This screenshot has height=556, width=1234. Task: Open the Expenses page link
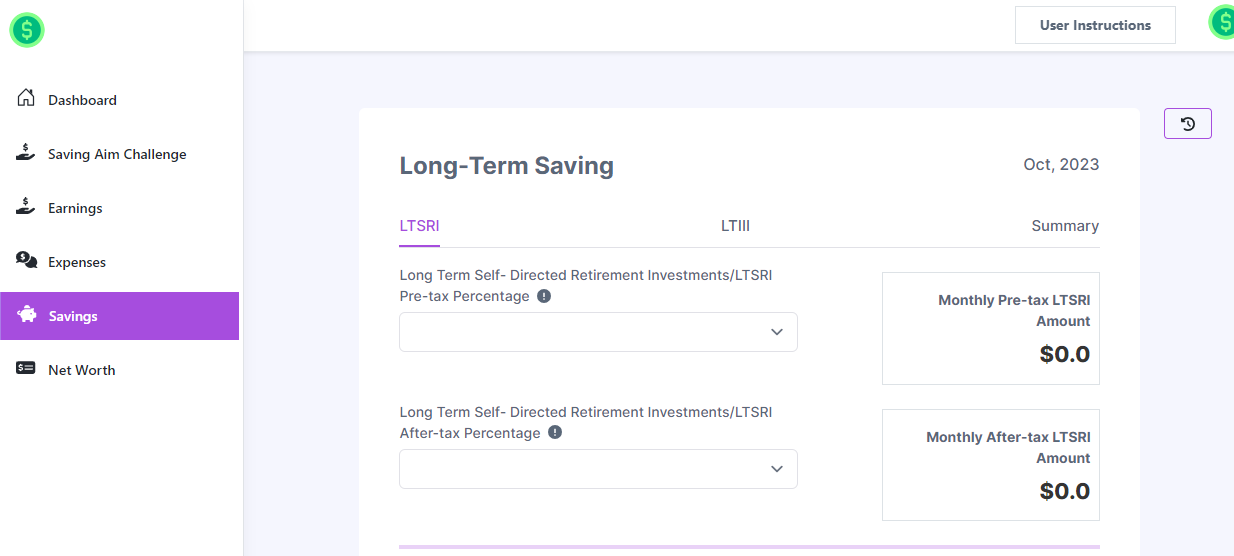tap(77, 262)
